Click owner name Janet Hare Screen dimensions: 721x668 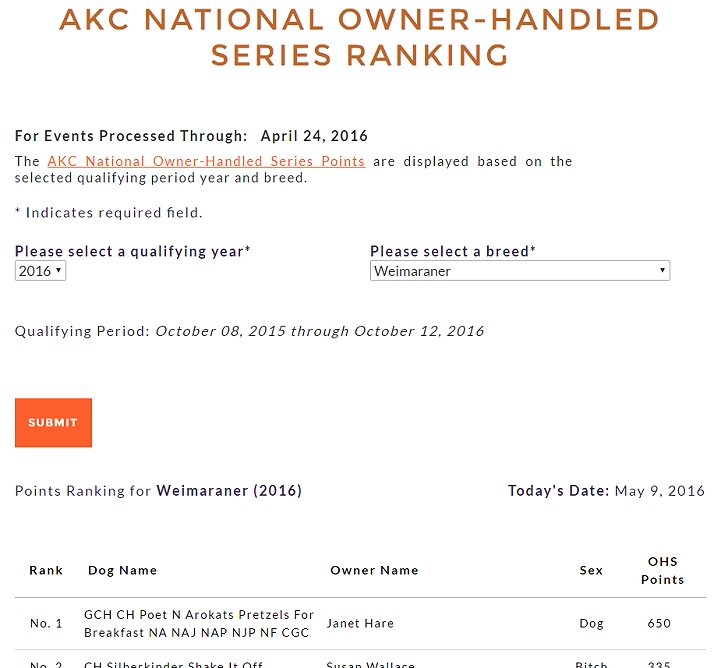[x=360, y=624]
